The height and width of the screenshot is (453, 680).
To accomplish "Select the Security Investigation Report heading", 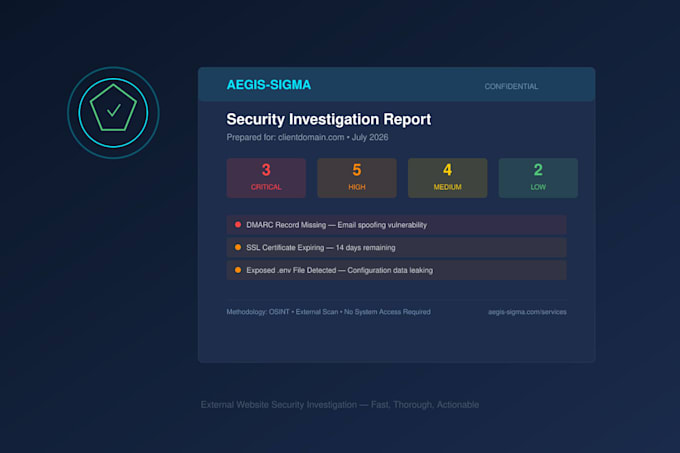I will (x=329, y=119).
